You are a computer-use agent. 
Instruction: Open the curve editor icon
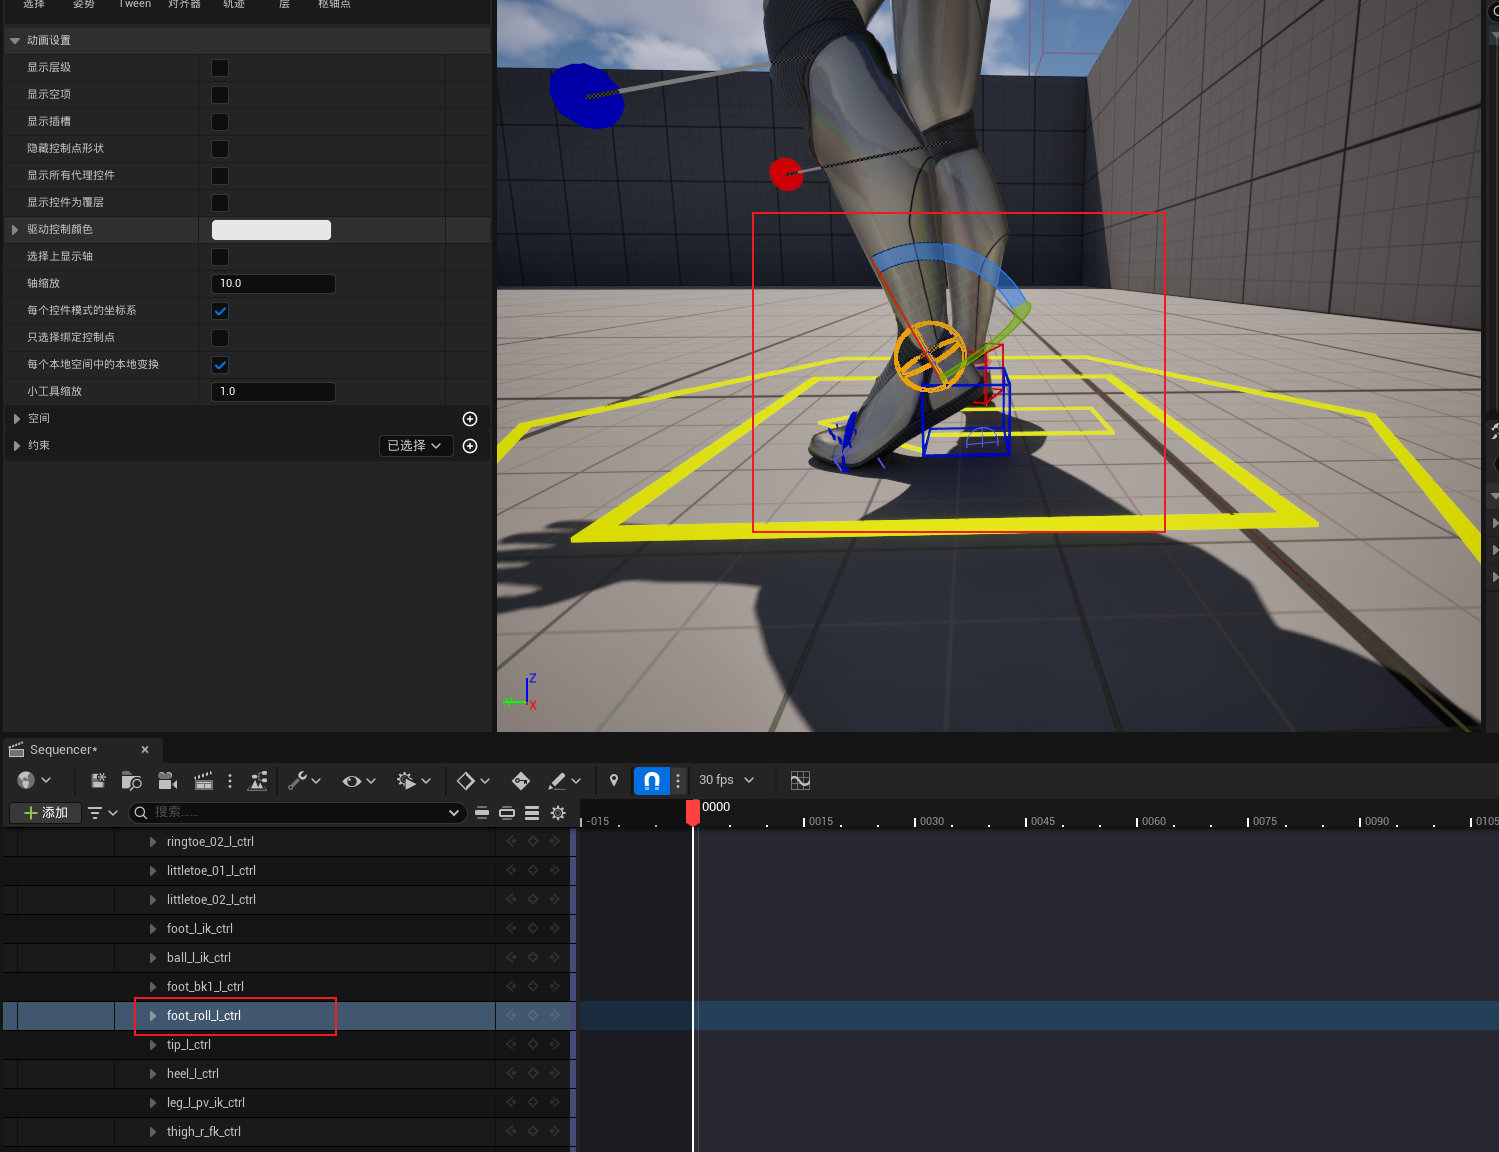800,780
